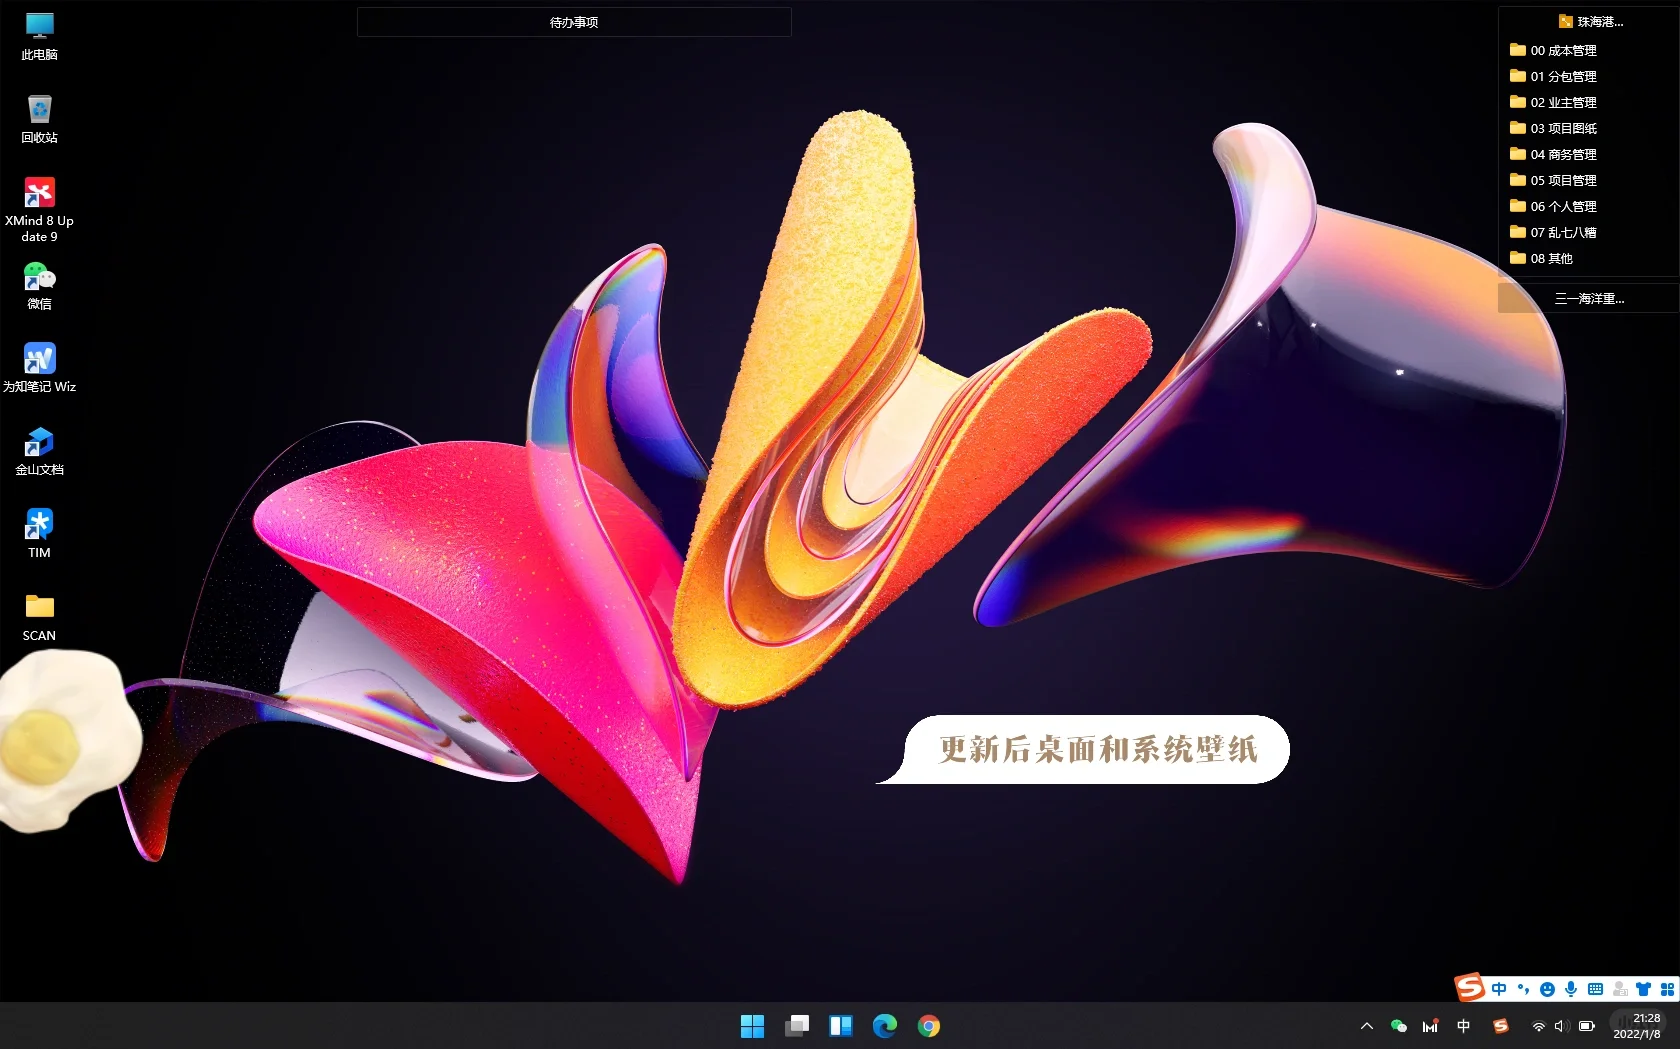Image resolution: width=1680 pixels, height=1049 pixels.
Task: Open the 待办事项 to-do widget
Action: tap(573, 21)
